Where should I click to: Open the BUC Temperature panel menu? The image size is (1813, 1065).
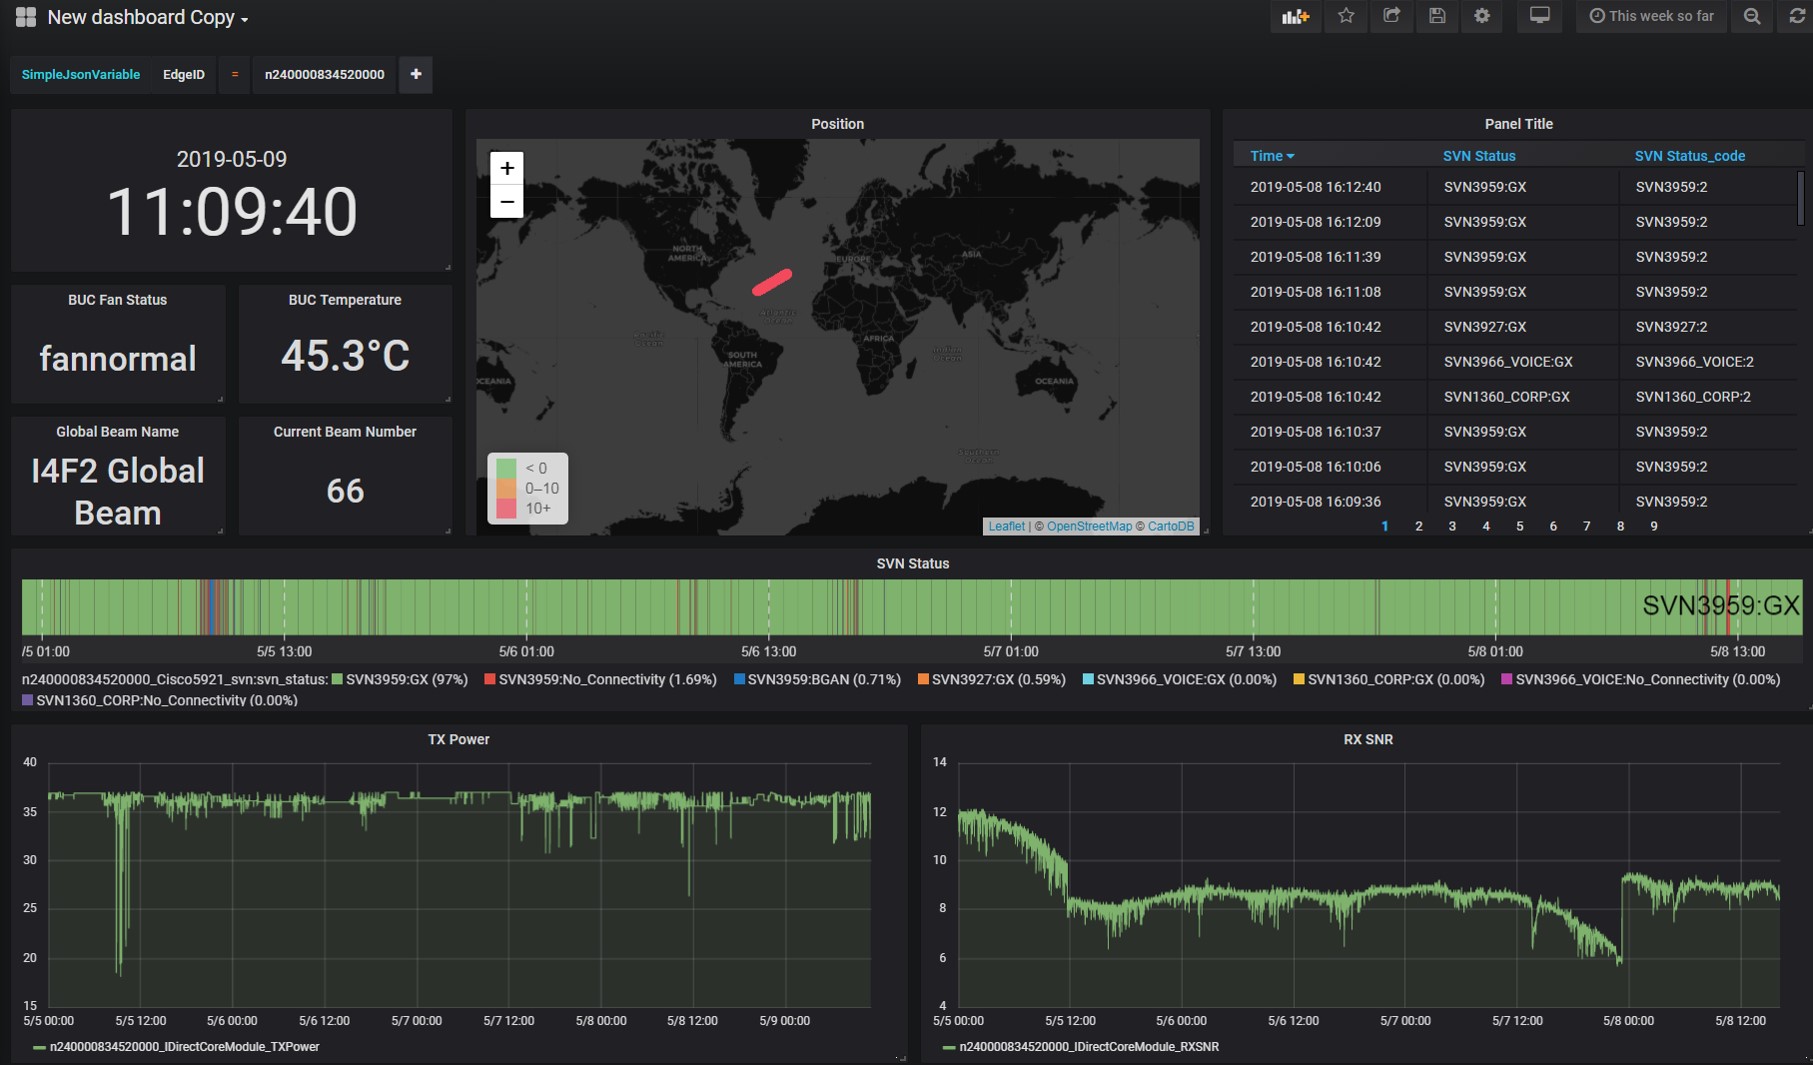pos(344,300)
